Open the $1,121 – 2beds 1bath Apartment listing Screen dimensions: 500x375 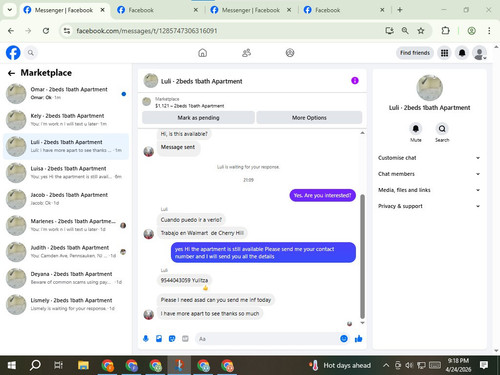(x=189, y=106)
